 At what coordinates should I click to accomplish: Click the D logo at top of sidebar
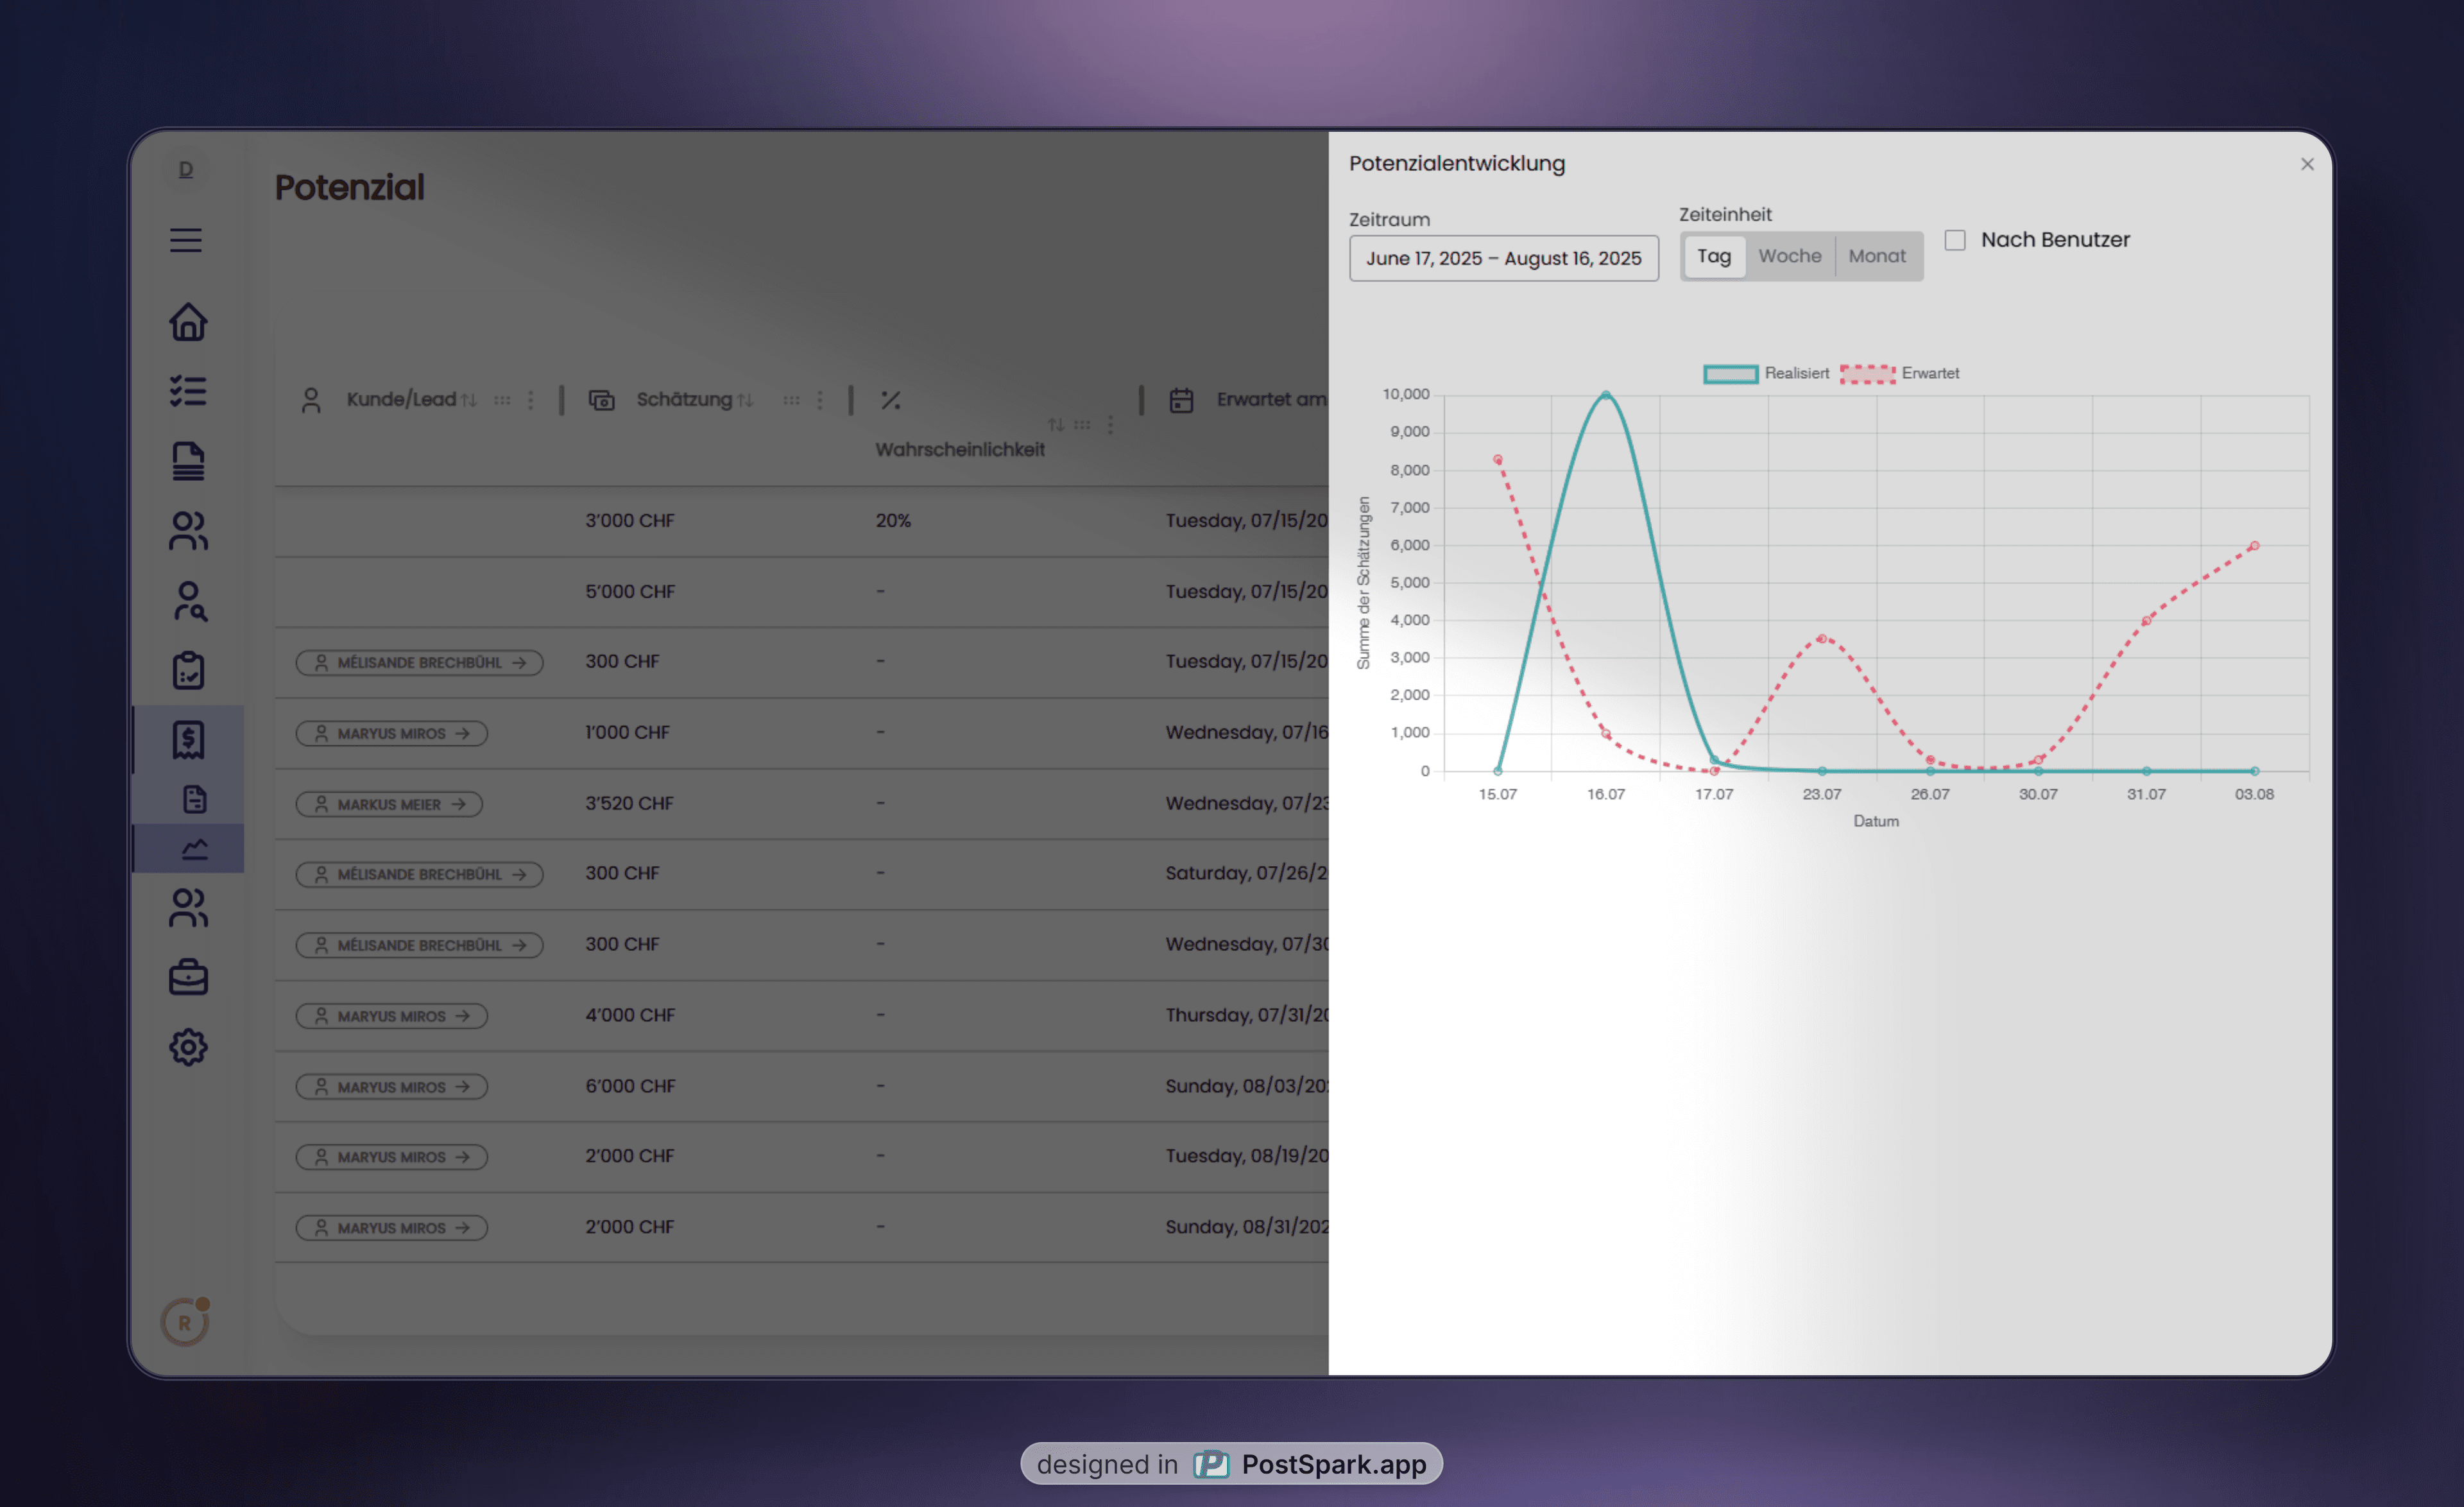click(x=186, y=169)
